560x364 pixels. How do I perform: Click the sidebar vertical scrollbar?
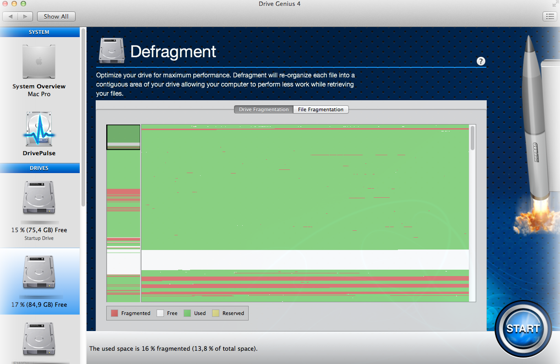tap(82, 118)
